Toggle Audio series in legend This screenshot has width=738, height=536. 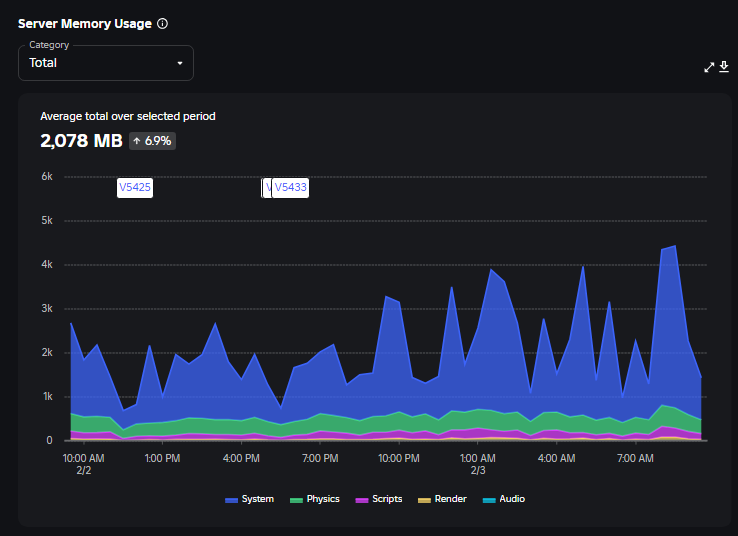504,499
